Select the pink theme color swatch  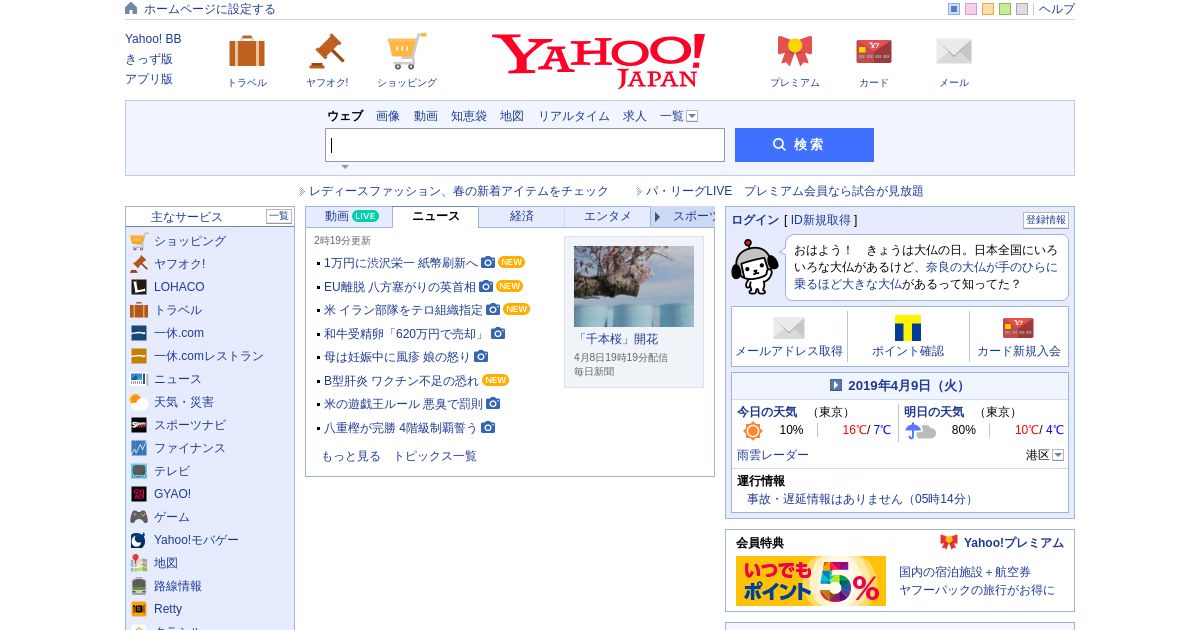click(x=971, y=9)
